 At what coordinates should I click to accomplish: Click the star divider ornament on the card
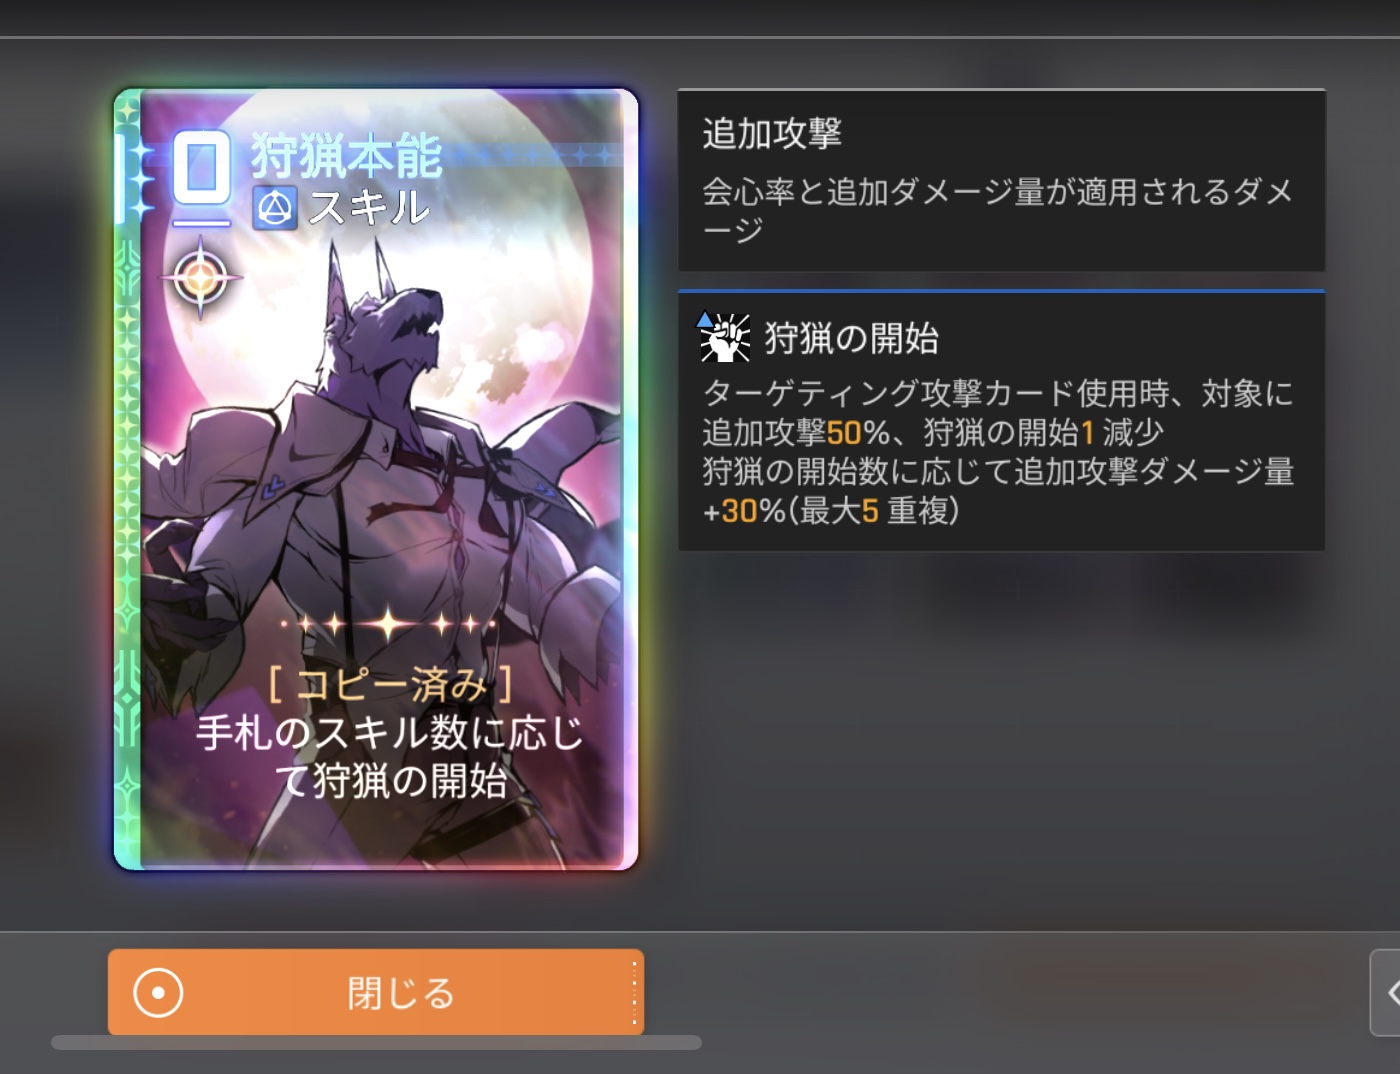pos(388,625)
